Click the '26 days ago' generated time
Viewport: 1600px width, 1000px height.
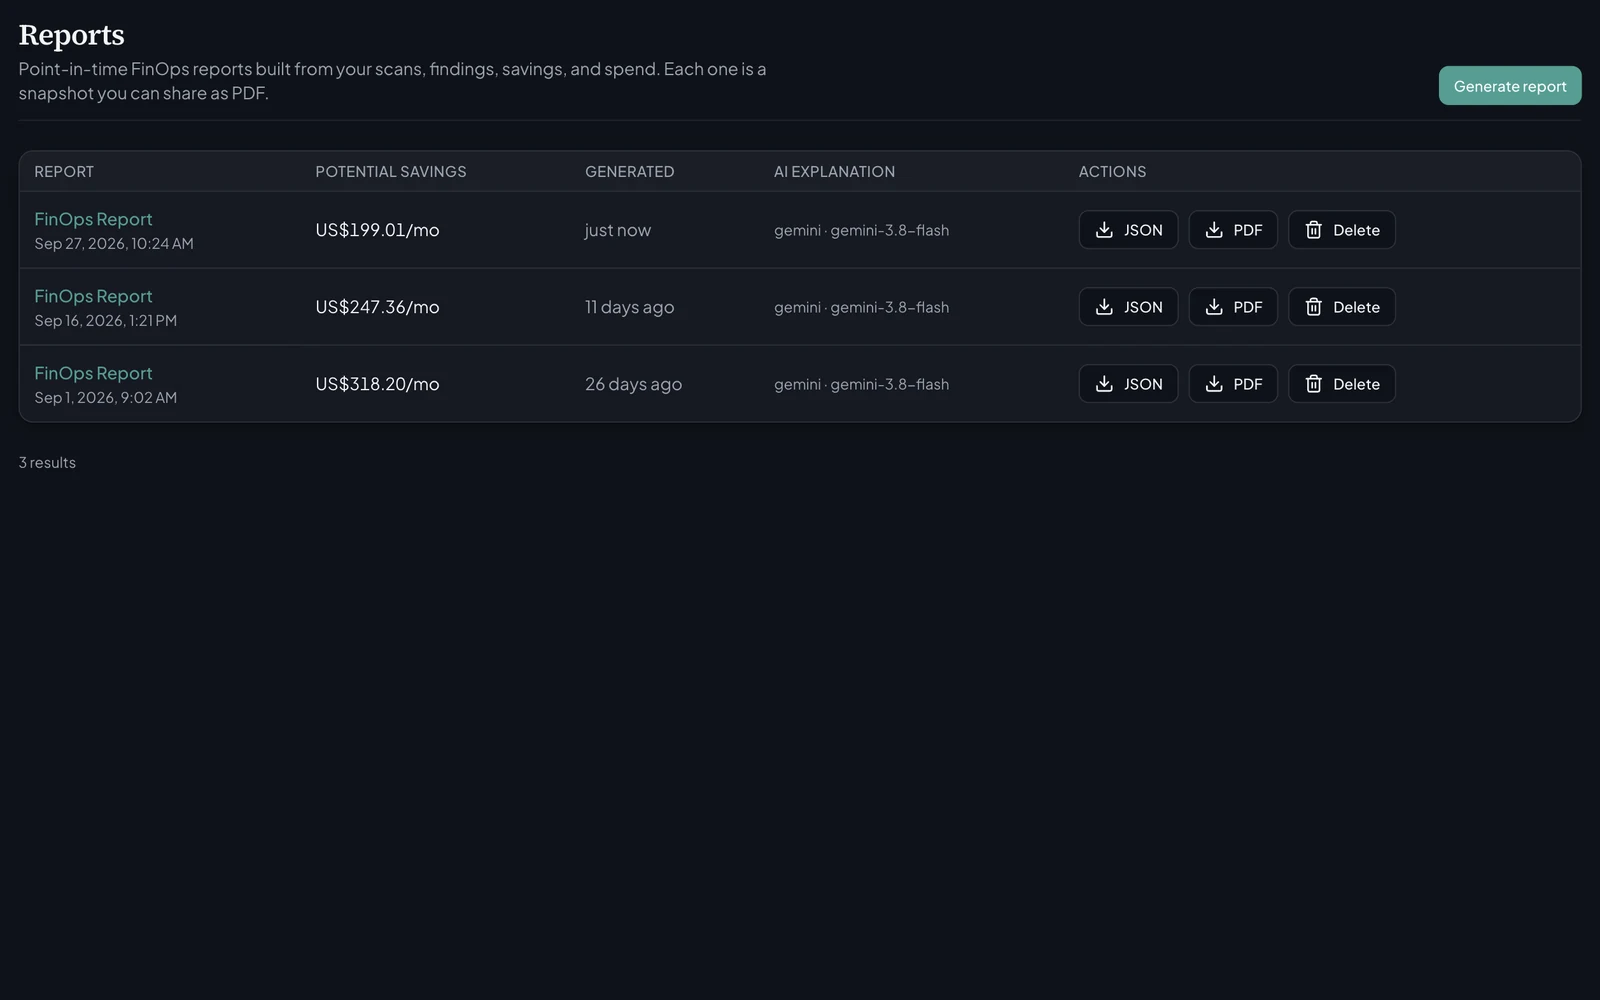click(633, 384)
